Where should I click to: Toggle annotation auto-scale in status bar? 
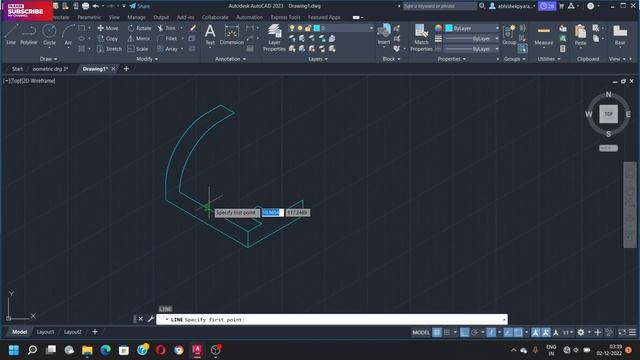tap(546, 332)
